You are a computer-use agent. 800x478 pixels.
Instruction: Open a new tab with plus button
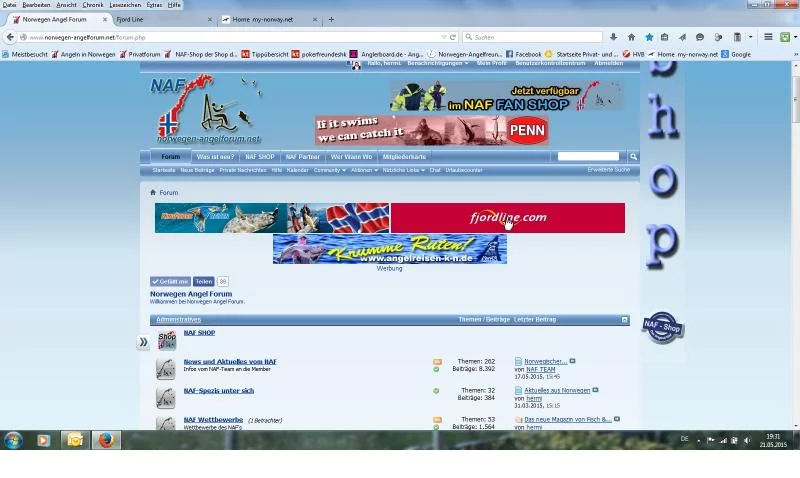[x=331, y=19]
